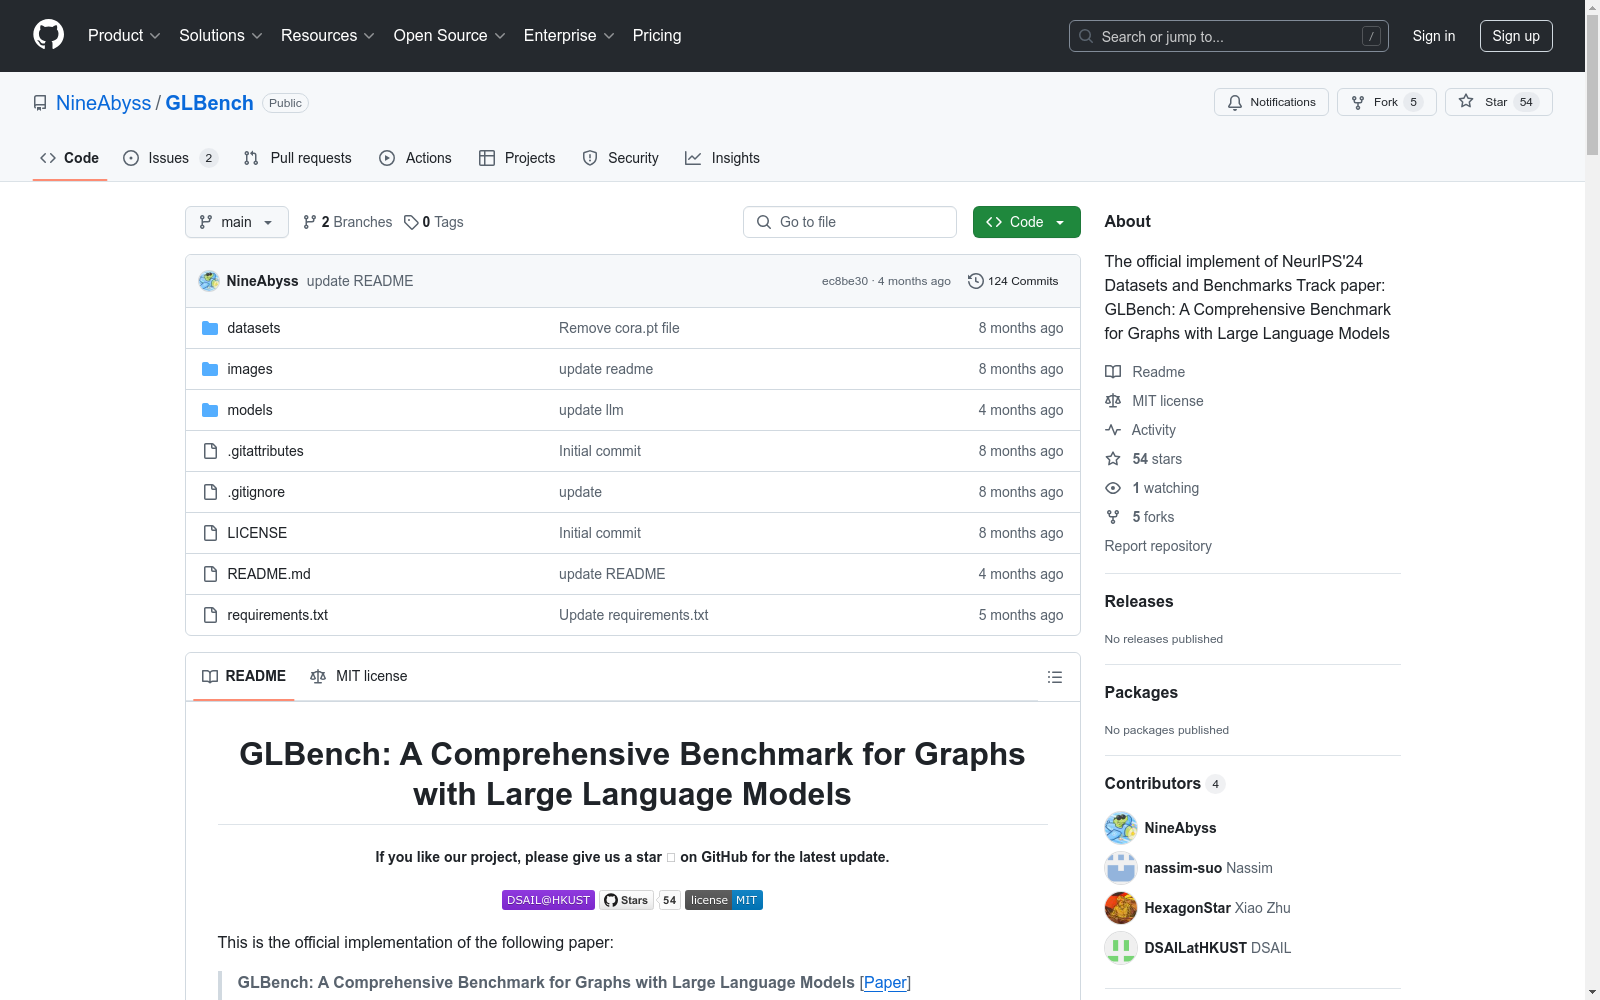Click the Search or jump to field

tap(1229, 36)
